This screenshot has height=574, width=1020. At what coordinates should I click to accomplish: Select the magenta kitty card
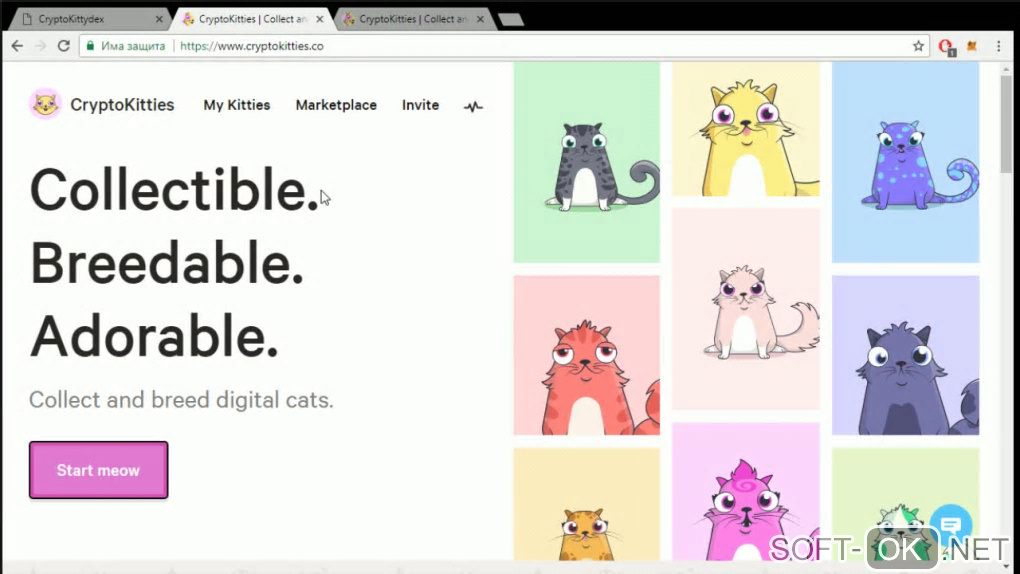pos(745,491)
